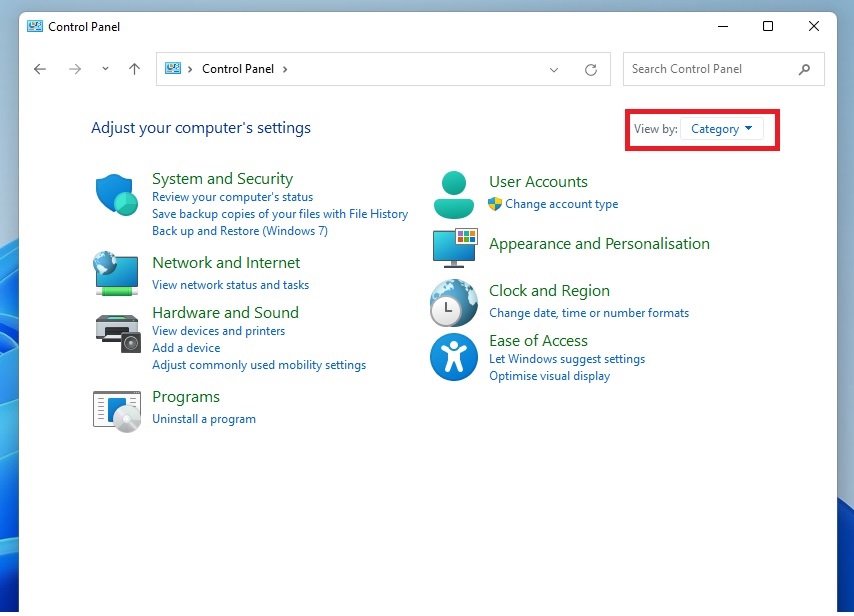Click the refresh button in address bar
Screen dimensions: 854x616
pyautogui.click(x=591, y=70)
